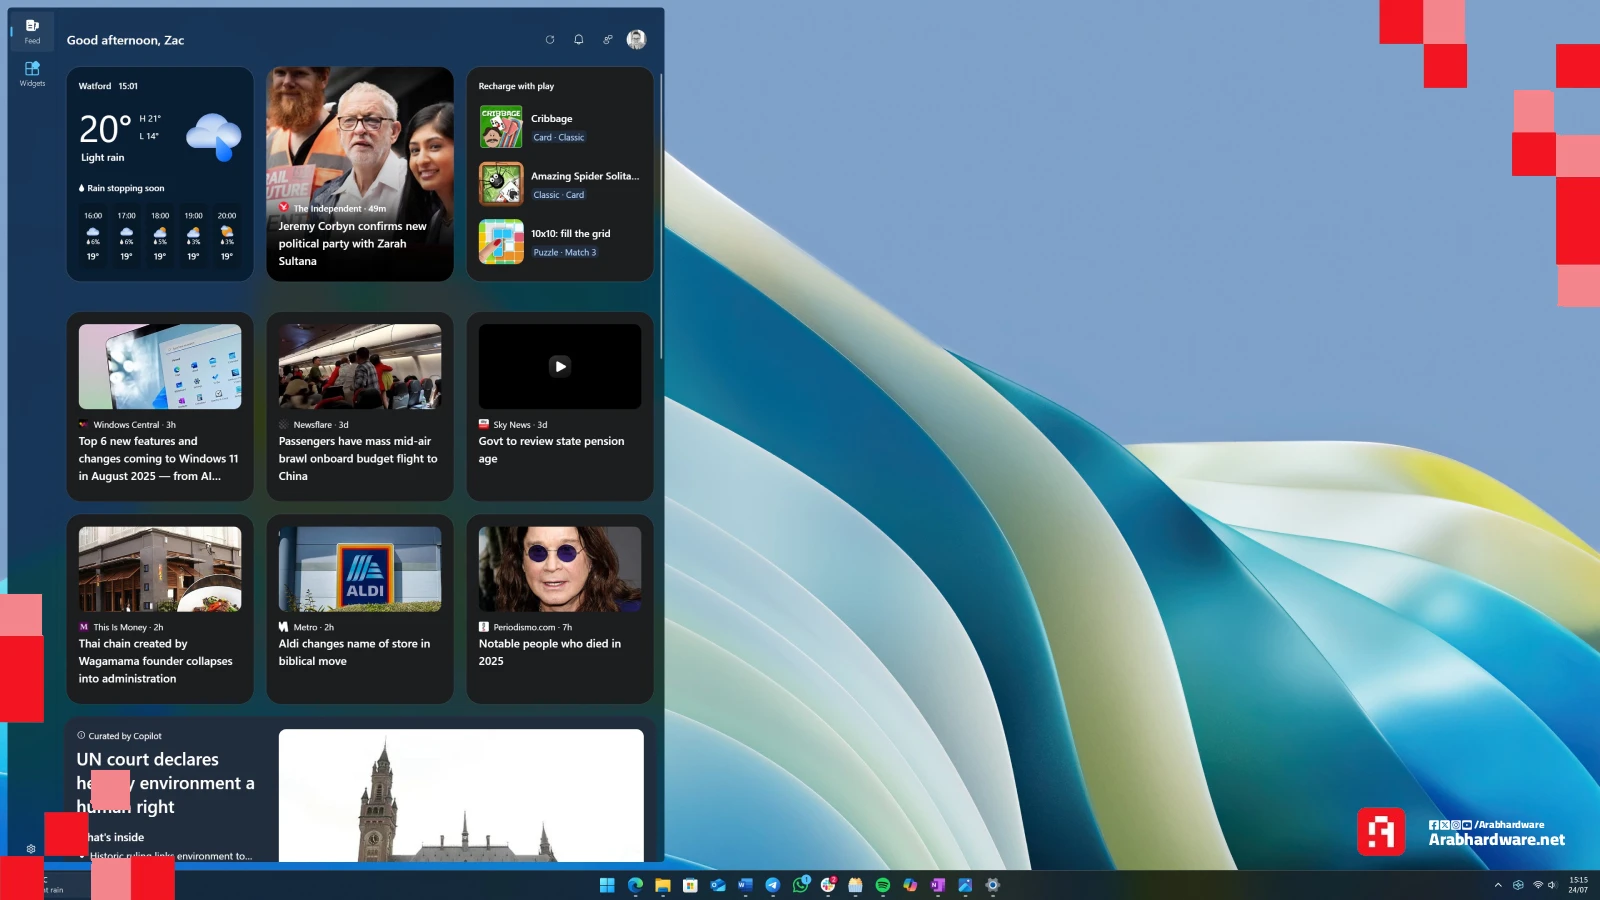Open the notifications bell in widgets header
This screenshot has width=1600, height=900.
click(578, 40)
